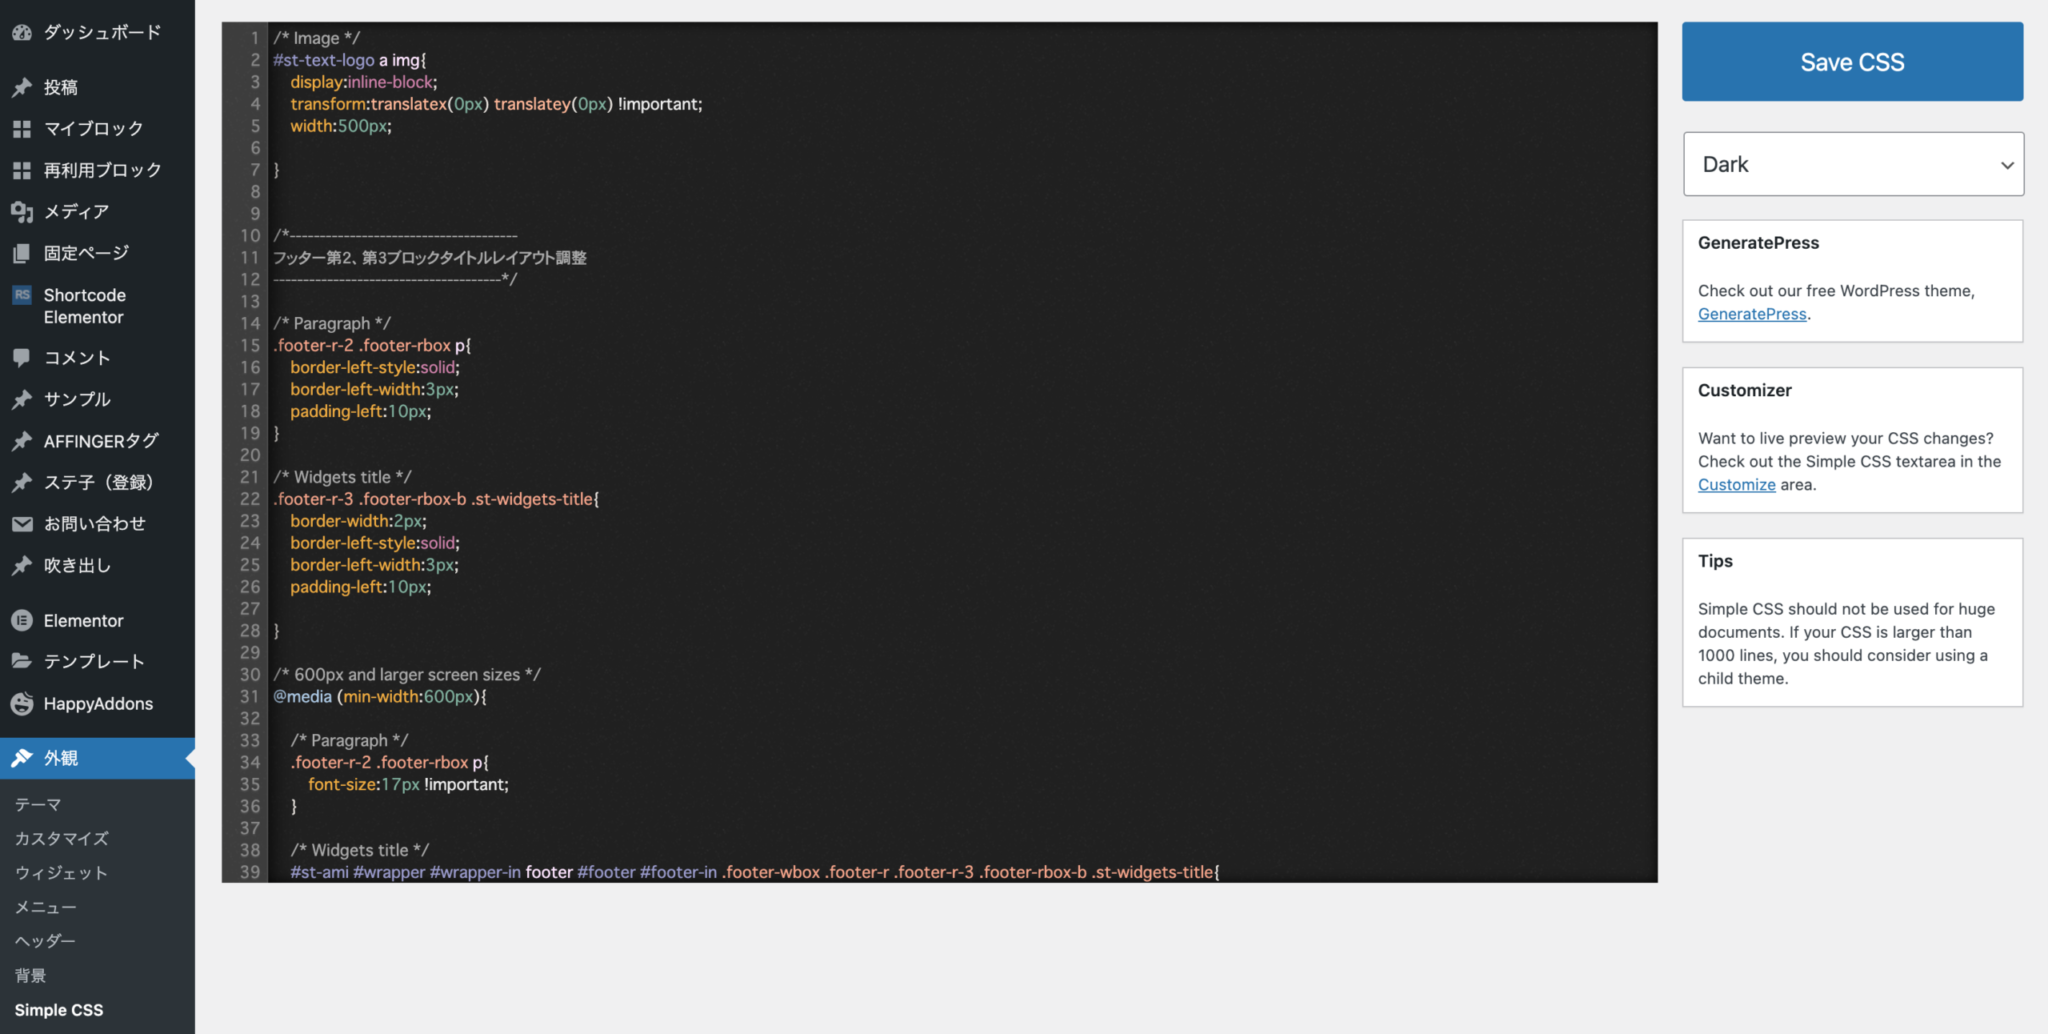Click the 固定ページ pages icon
2048x1034 pixels.
point(22,253)
